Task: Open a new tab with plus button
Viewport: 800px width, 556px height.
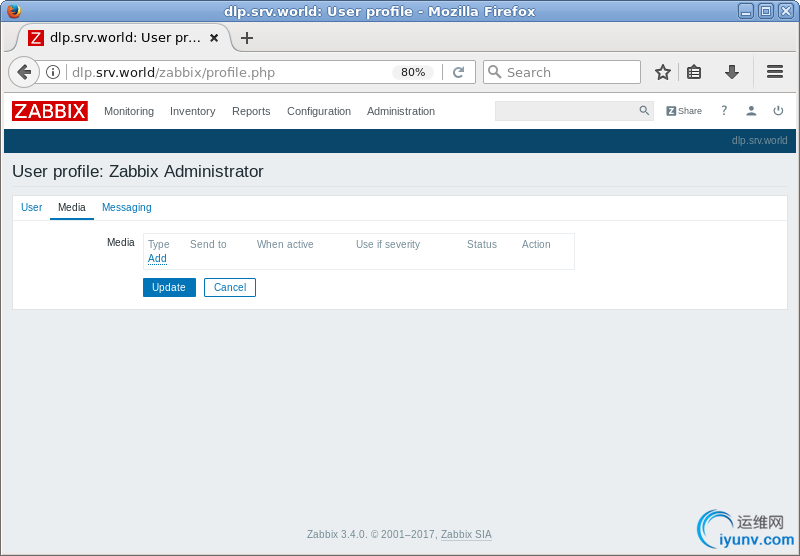Action: (x=247, y=38)
